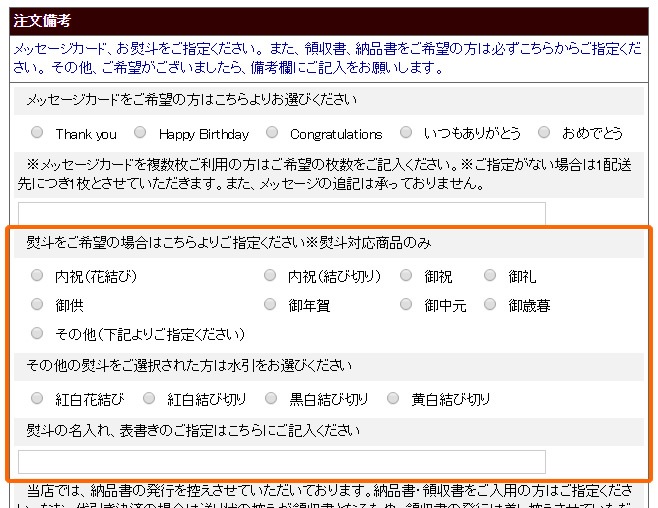658x508 pixels.
Task: Choose the 御年賀 noshi option
Action: tap(270, 304)
